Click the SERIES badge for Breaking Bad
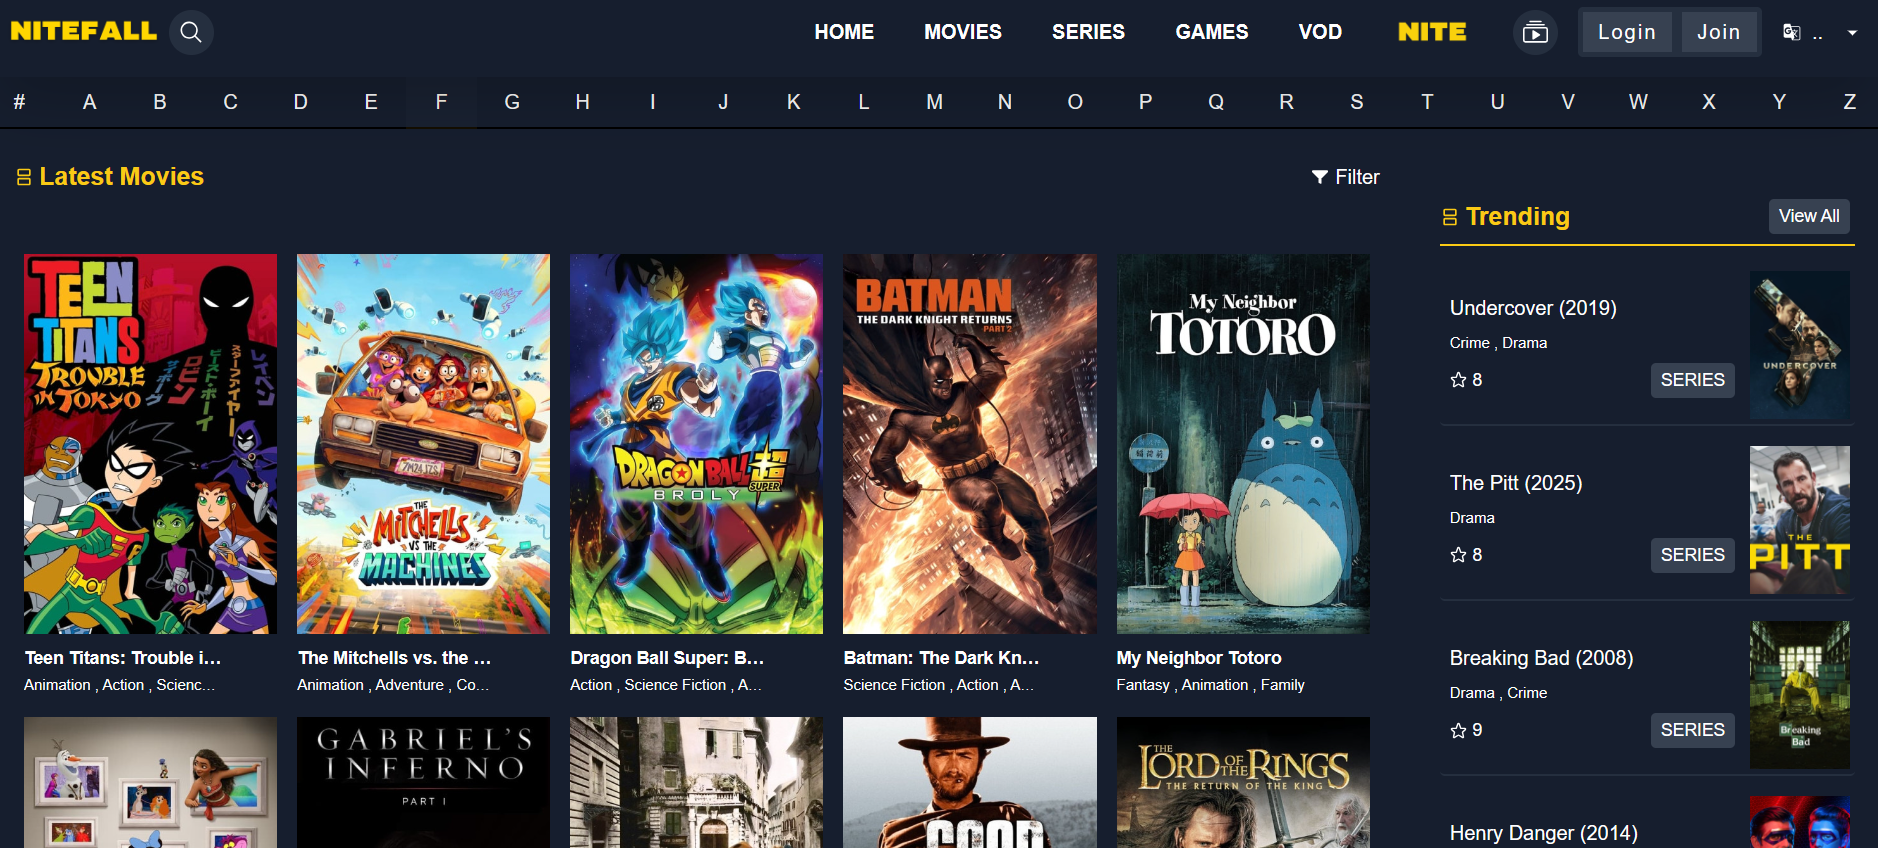The image size is (1878, 848). pyautogui.click(x=1692, y=730)
